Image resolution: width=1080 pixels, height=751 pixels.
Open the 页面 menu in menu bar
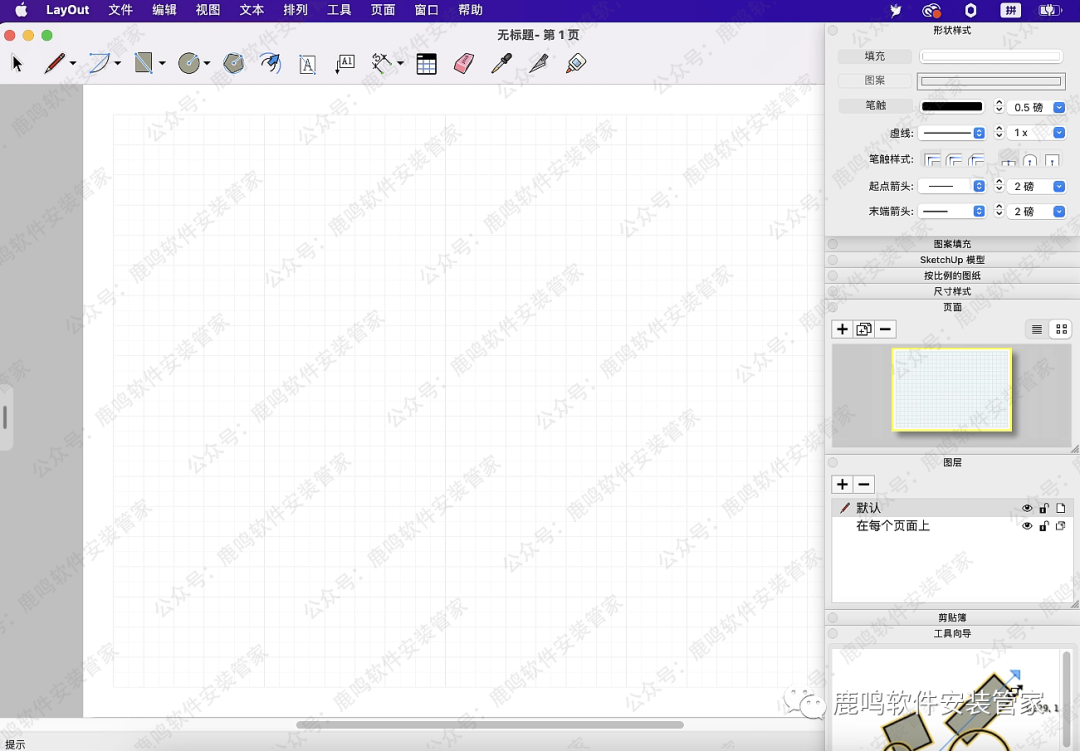(383, 10)
